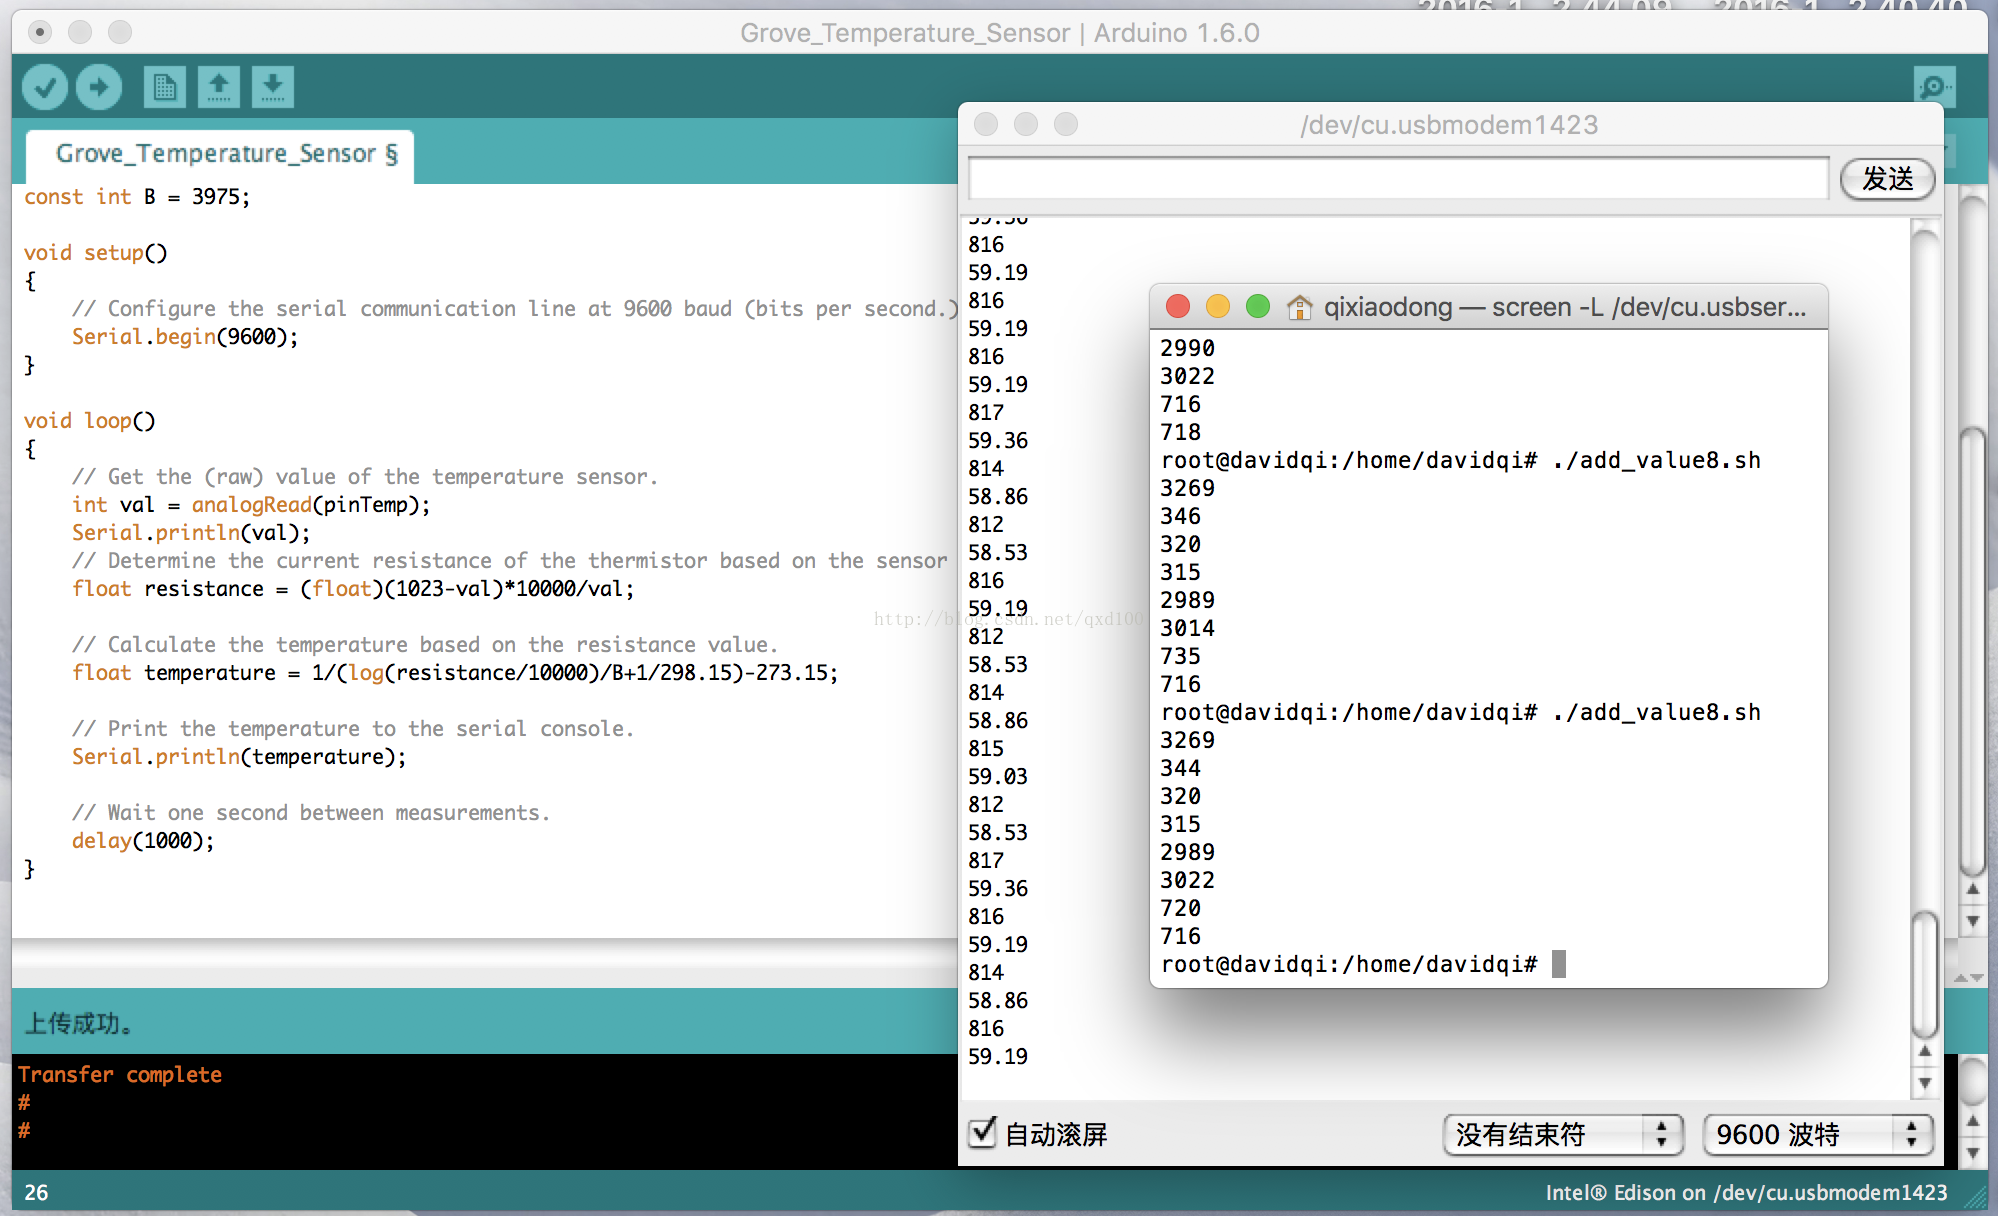Viewport: 1998px width, 1216px height.
Task: Click the Serial.begin(9600); code line
Action: pyautogui.click(x=185, y=337)
